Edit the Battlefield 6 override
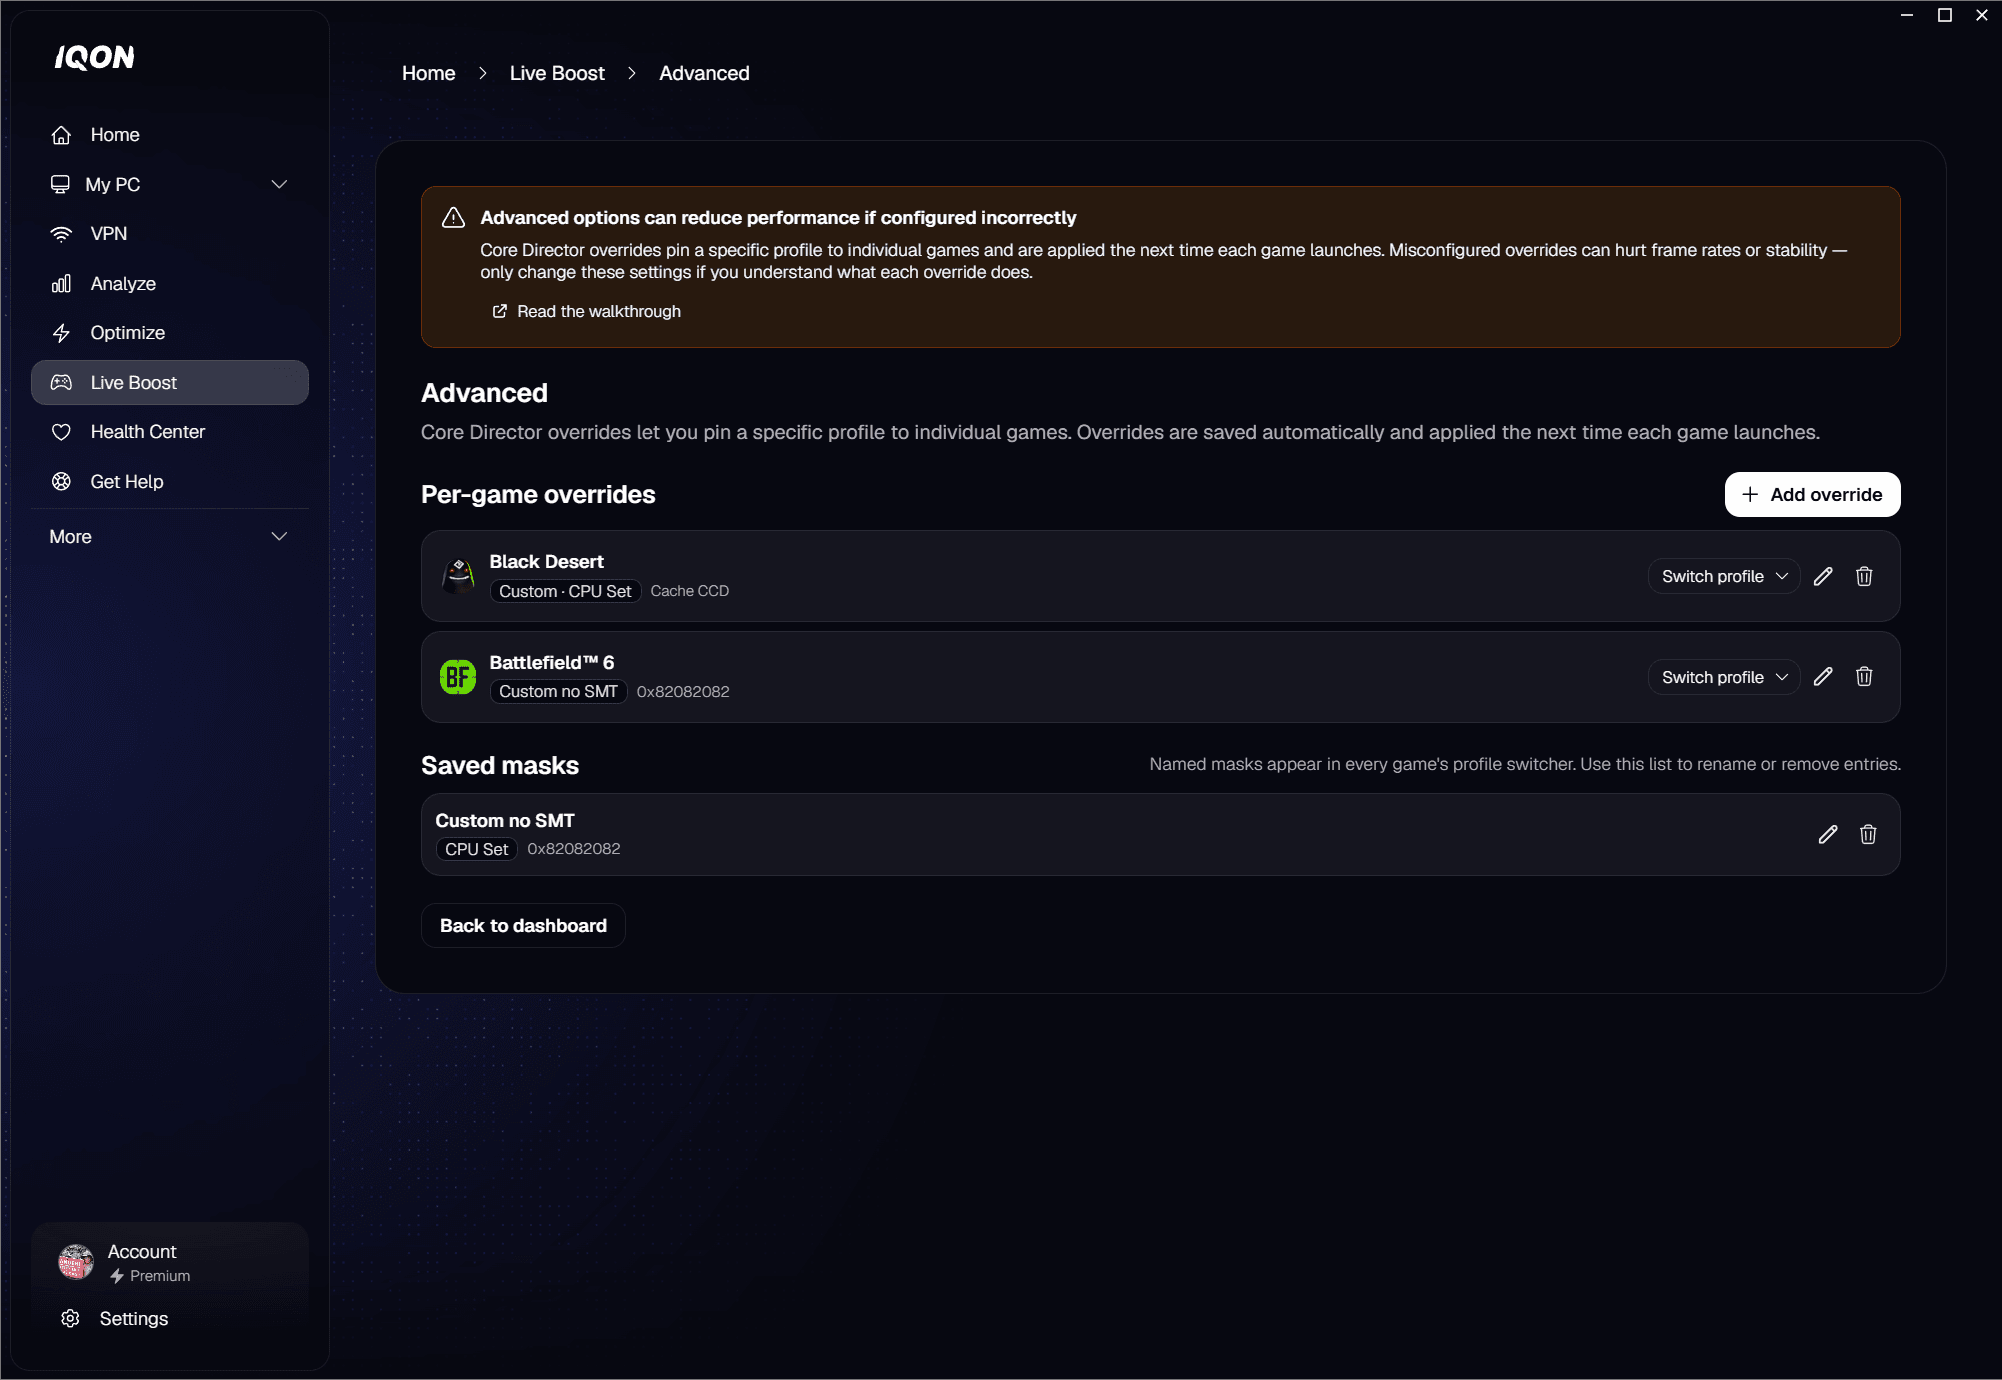 [1823, 677]
